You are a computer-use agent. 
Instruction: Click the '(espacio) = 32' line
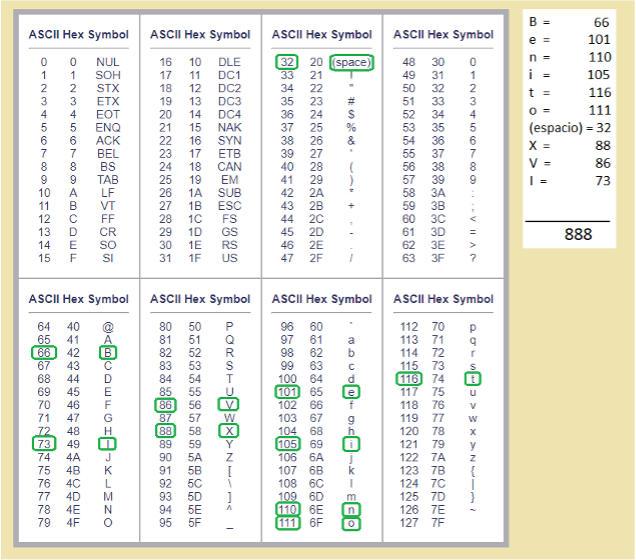coord(569,128)
